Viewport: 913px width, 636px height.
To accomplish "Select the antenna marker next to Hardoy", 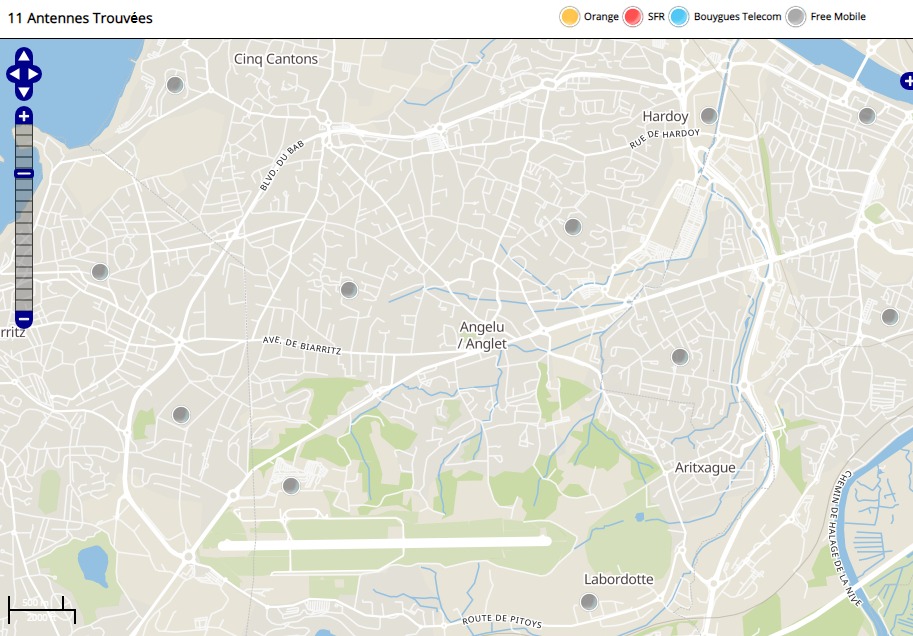I will click(709, 116).
